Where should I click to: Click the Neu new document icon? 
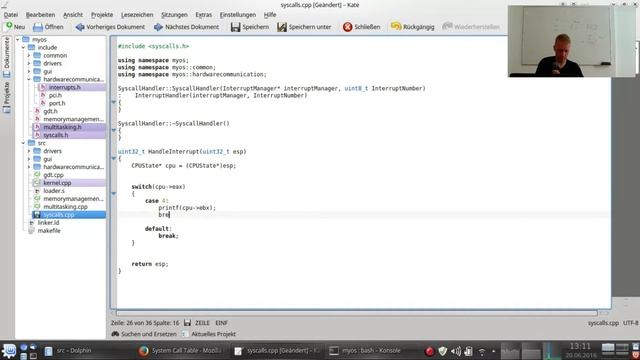9,27
